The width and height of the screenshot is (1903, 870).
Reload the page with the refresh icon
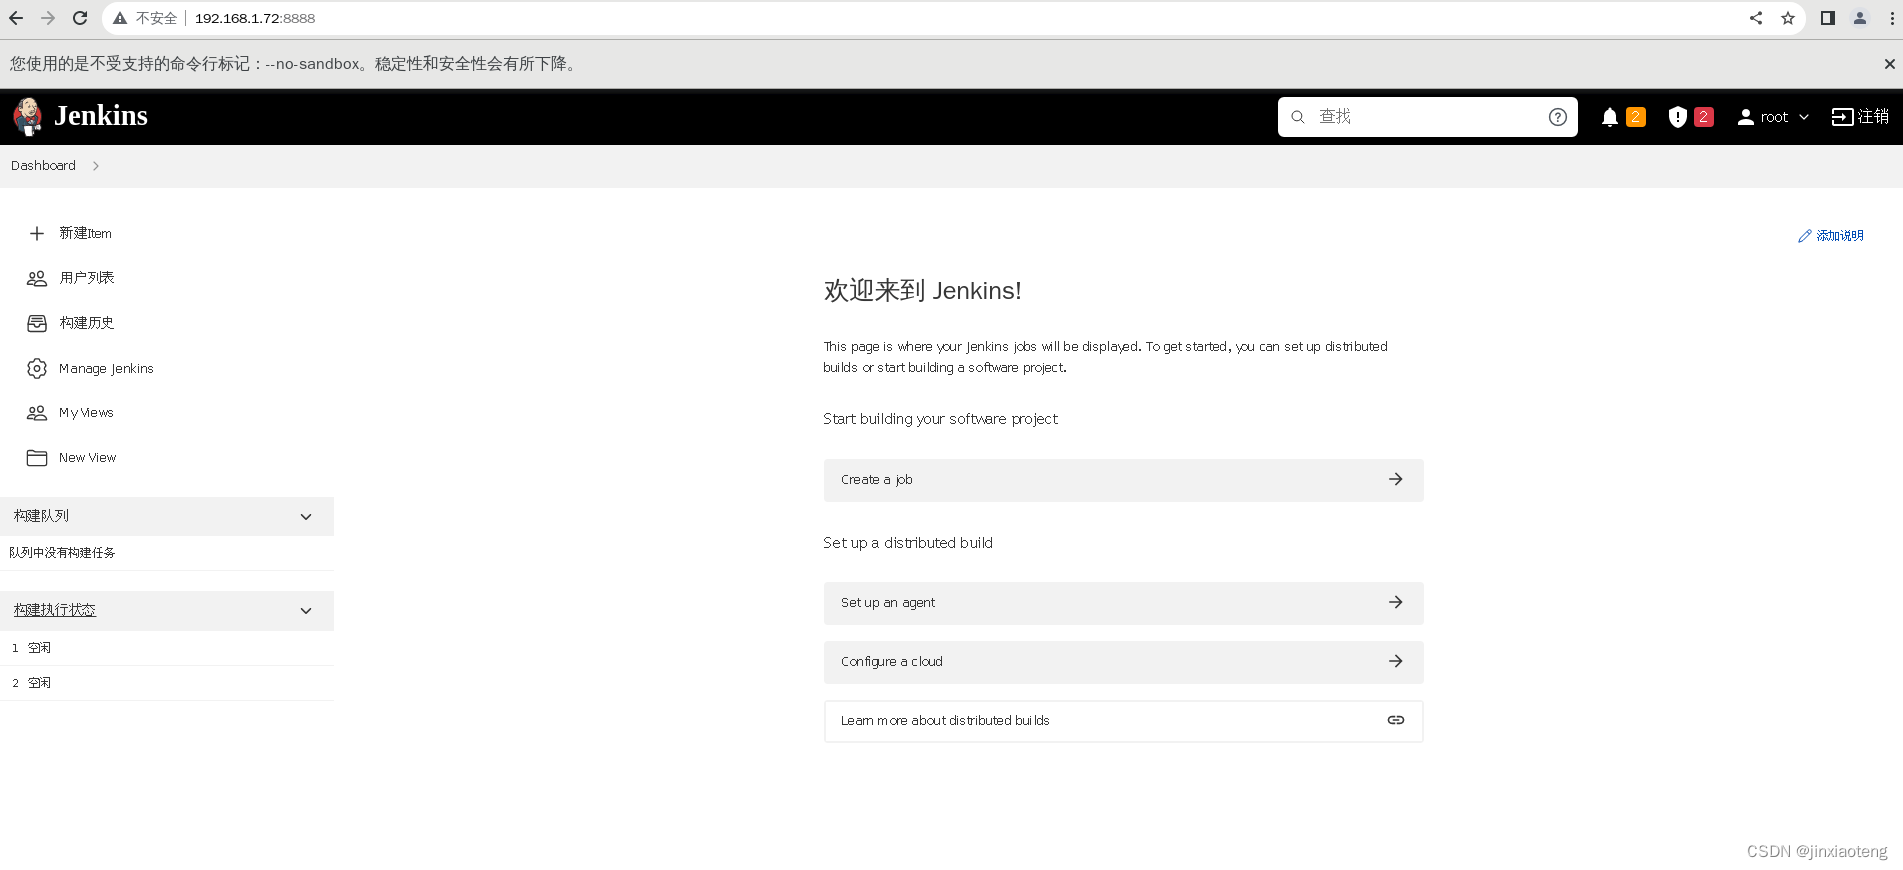(80, 18)
